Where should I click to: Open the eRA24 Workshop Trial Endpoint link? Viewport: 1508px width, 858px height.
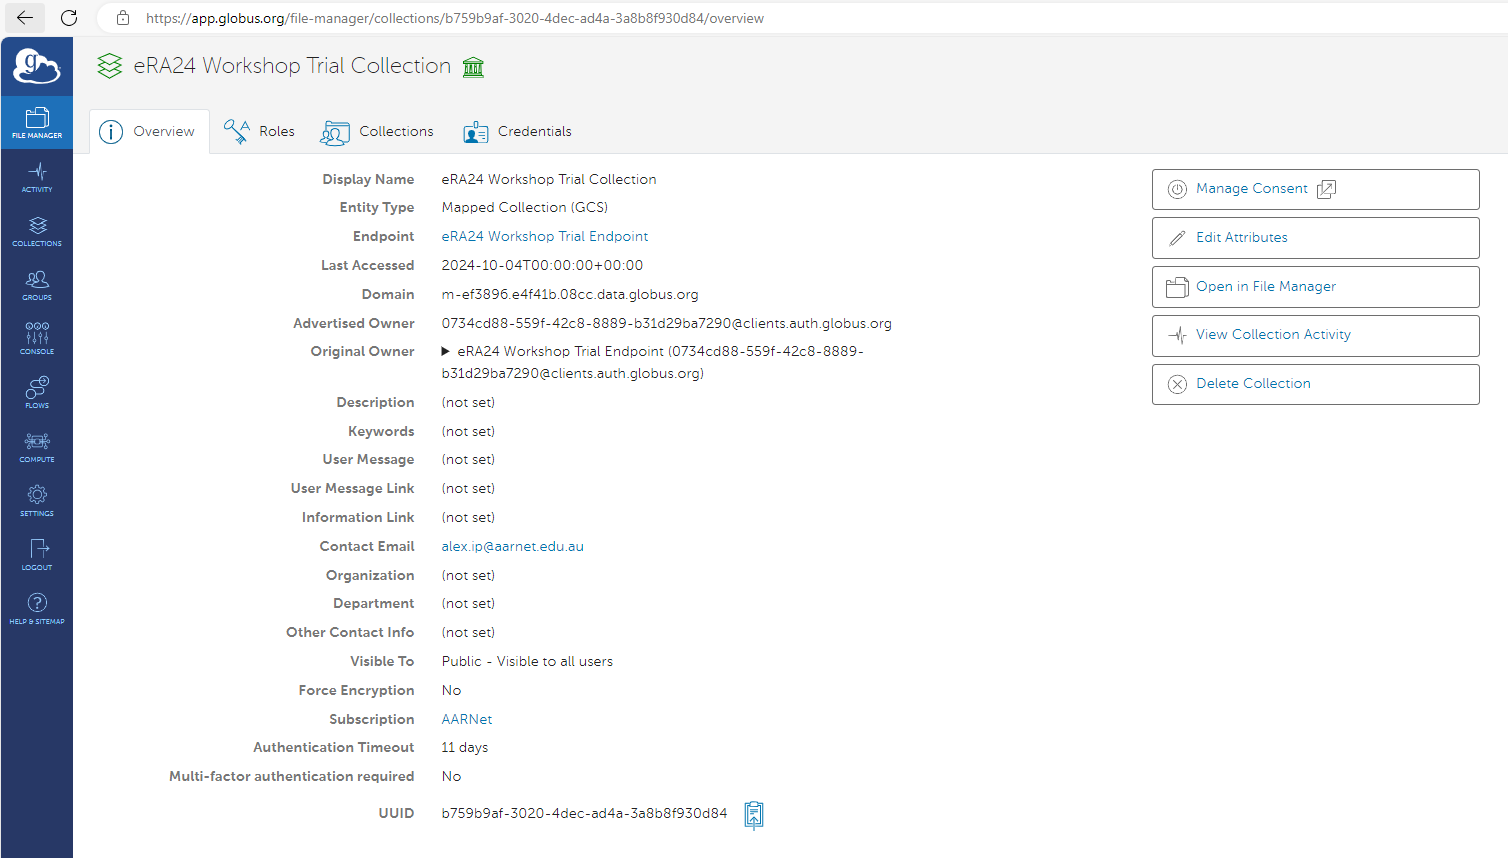tap(545, 236)
